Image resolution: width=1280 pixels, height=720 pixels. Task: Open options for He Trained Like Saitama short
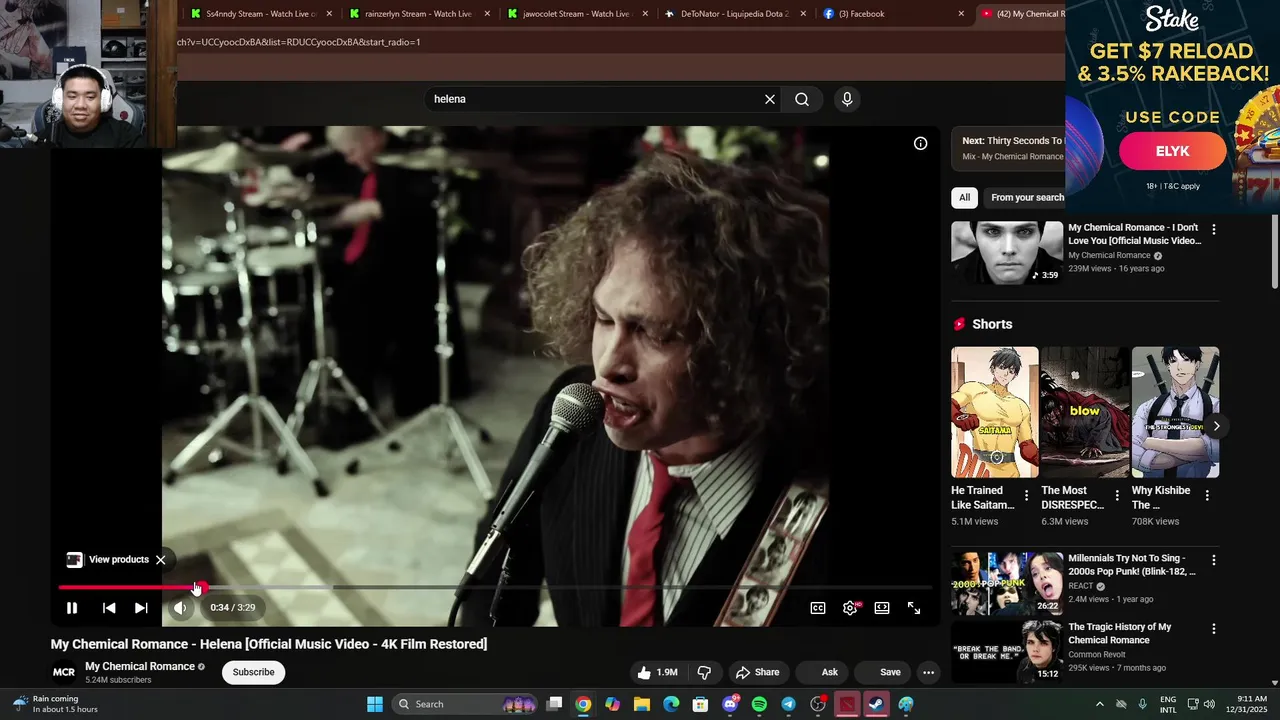point(1026,496)
